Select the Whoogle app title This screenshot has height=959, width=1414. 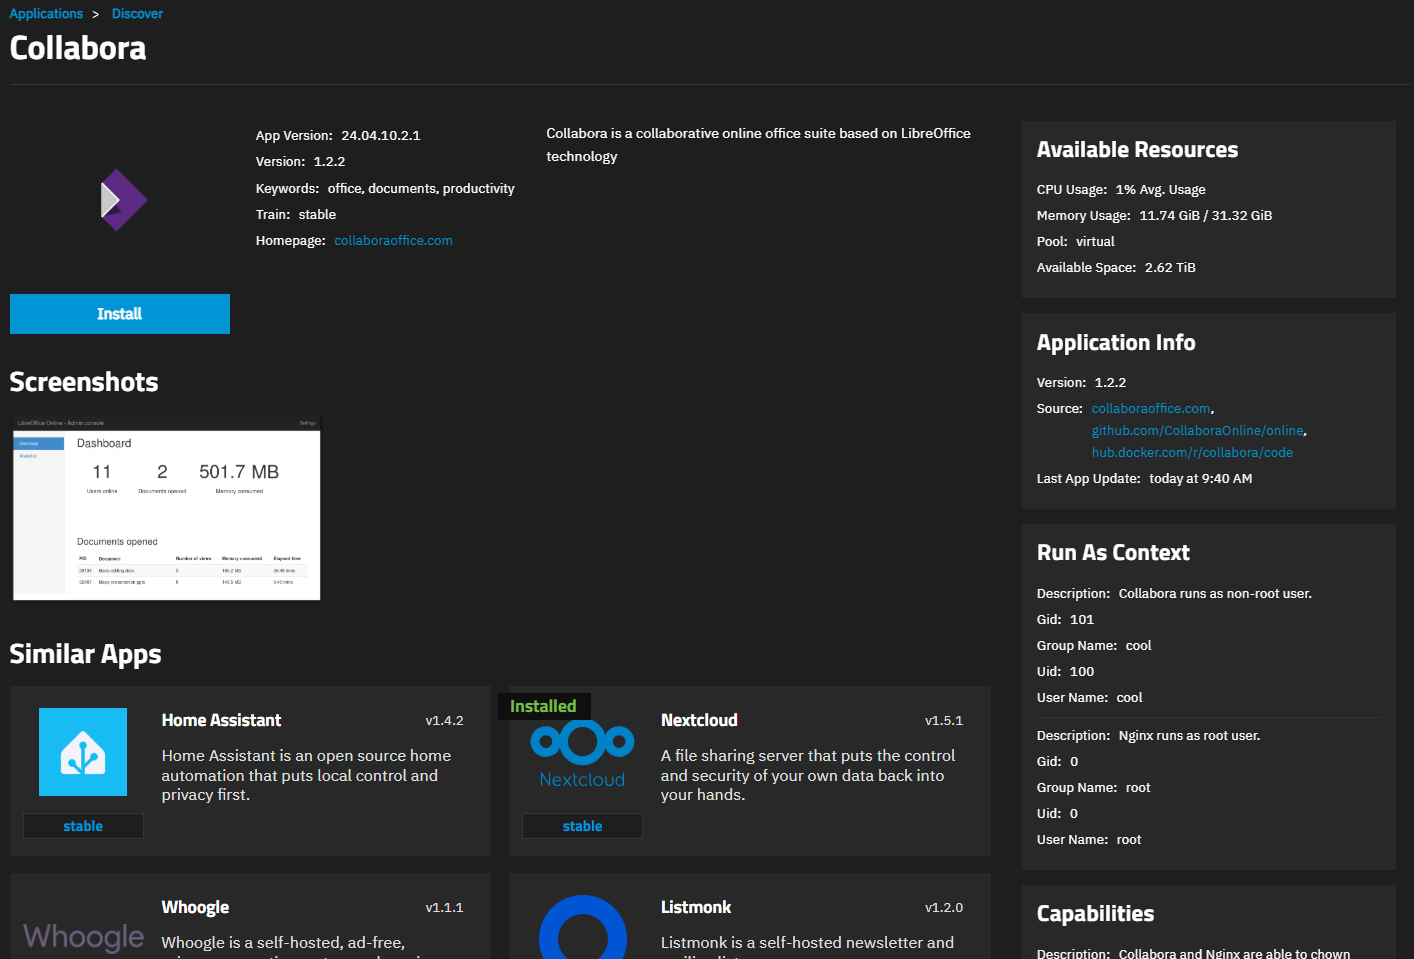point(195,907)
